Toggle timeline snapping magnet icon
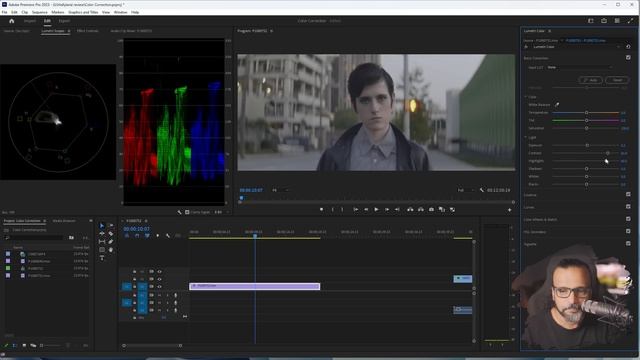The height and width of the screenshot is (360, 640). (x=137, y=236)
